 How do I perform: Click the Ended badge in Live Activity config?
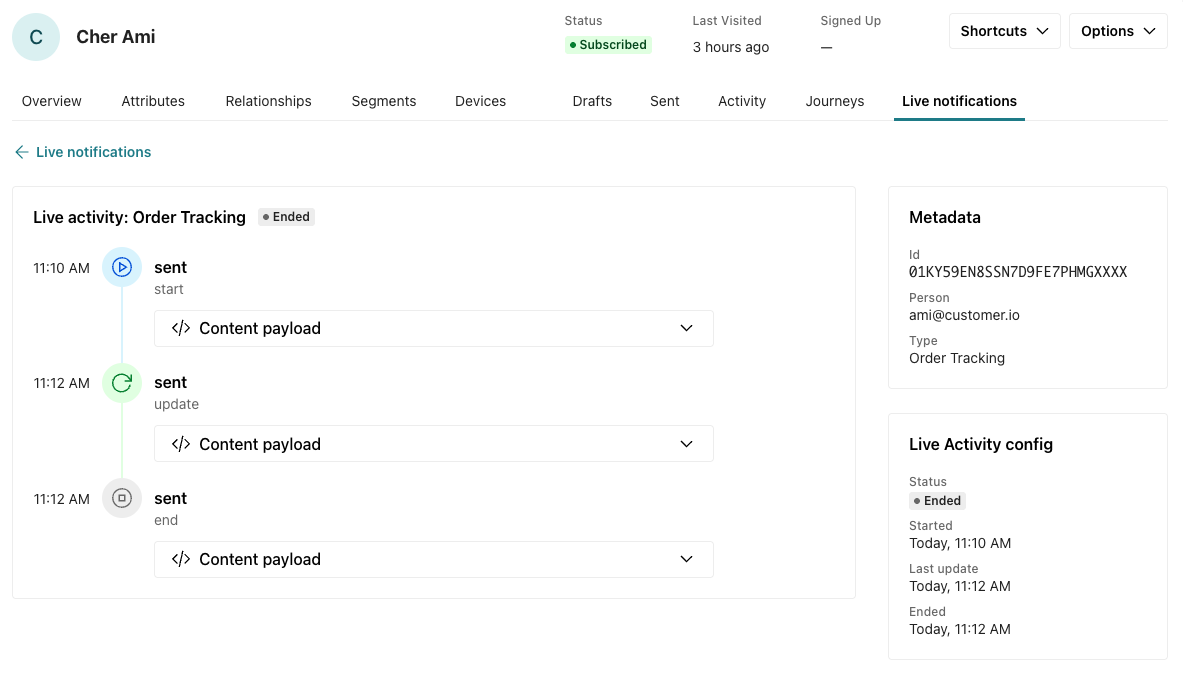click(x=937, y=501)
